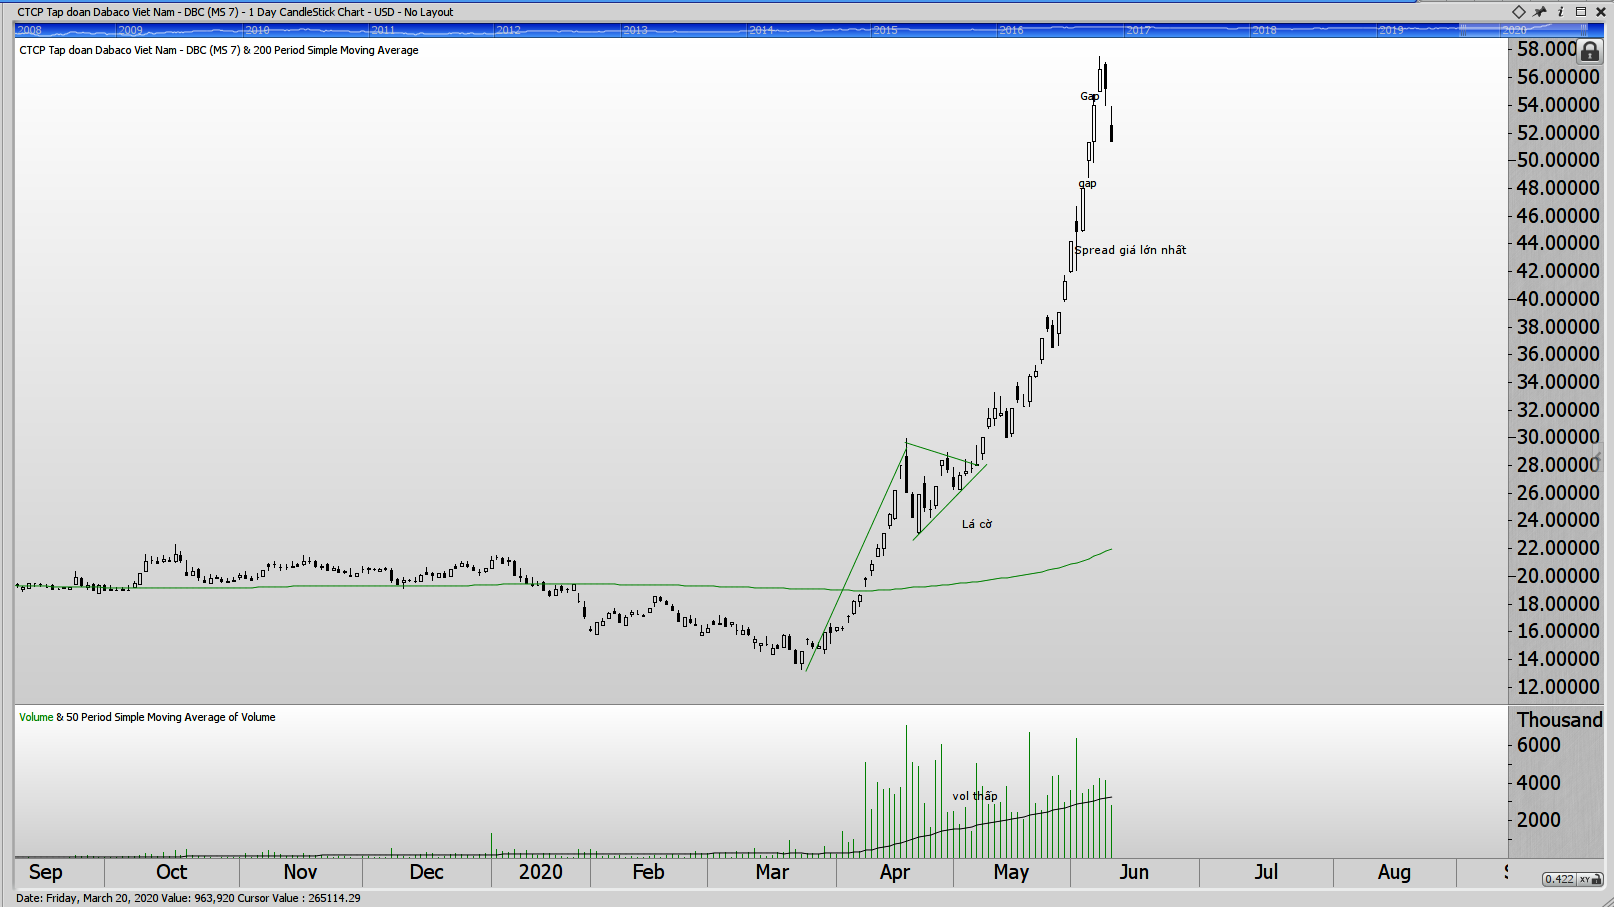The height and width of the screenshot is (907, 1614).
Task: Click the green 'Volume' legend label
Action: 36,717
